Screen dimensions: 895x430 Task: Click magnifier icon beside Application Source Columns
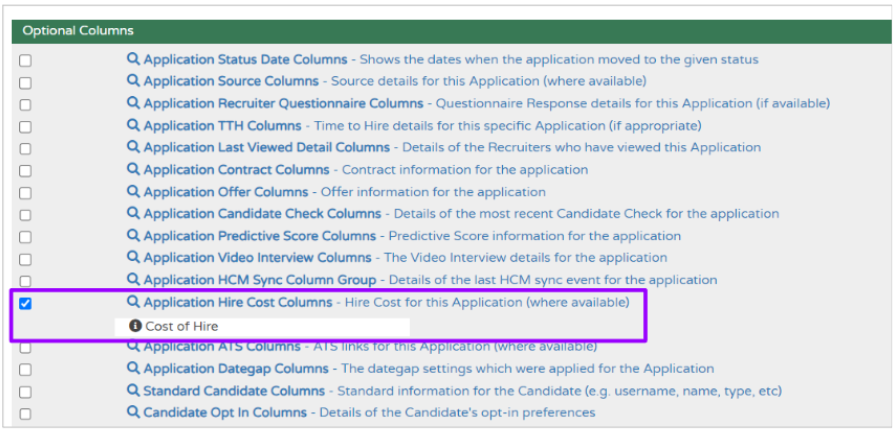pos(133,82)
